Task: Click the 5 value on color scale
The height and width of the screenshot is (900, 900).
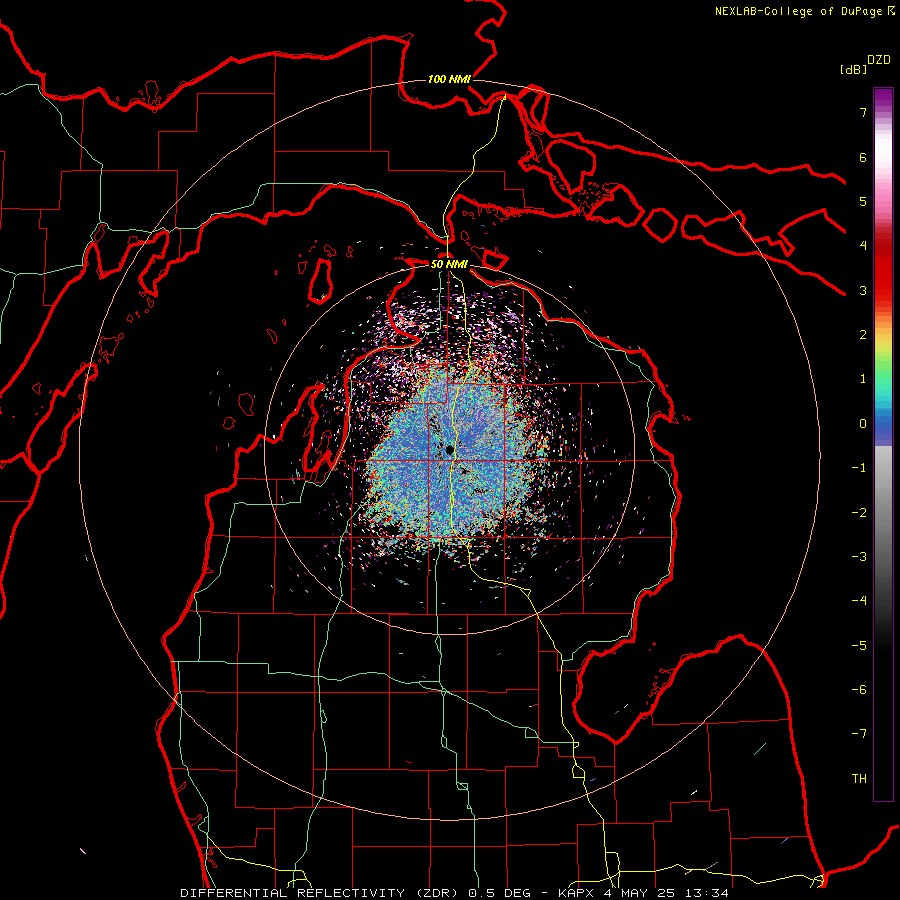Action: pyautogui.click(x=863, y=201)
